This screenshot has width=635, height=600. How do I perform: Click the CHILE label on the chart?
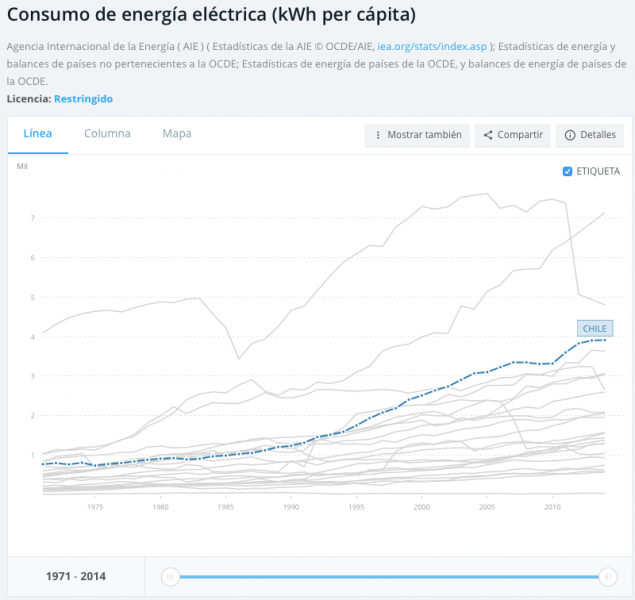(595, 328)
